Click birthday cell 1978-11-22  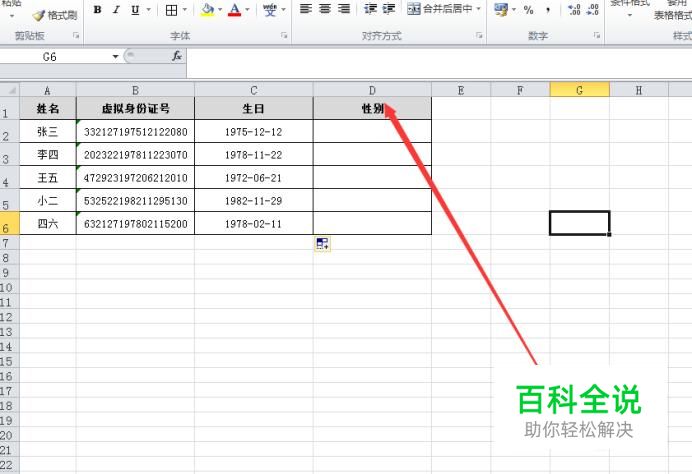tap(254, 155)
